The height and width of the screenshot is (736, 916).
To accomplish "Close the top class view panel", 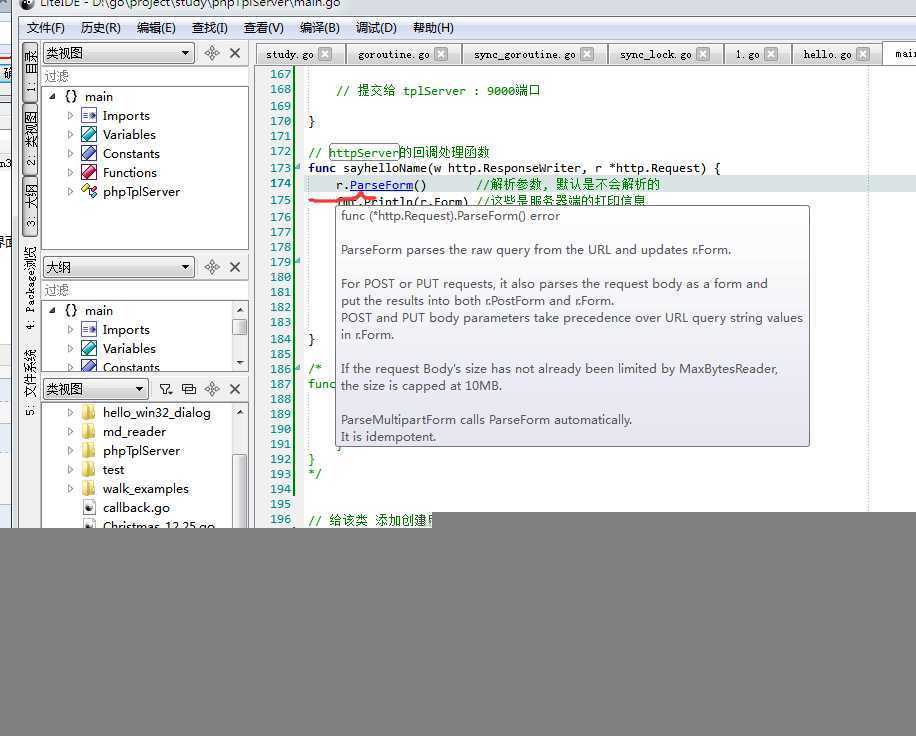I will pos(235,53).
